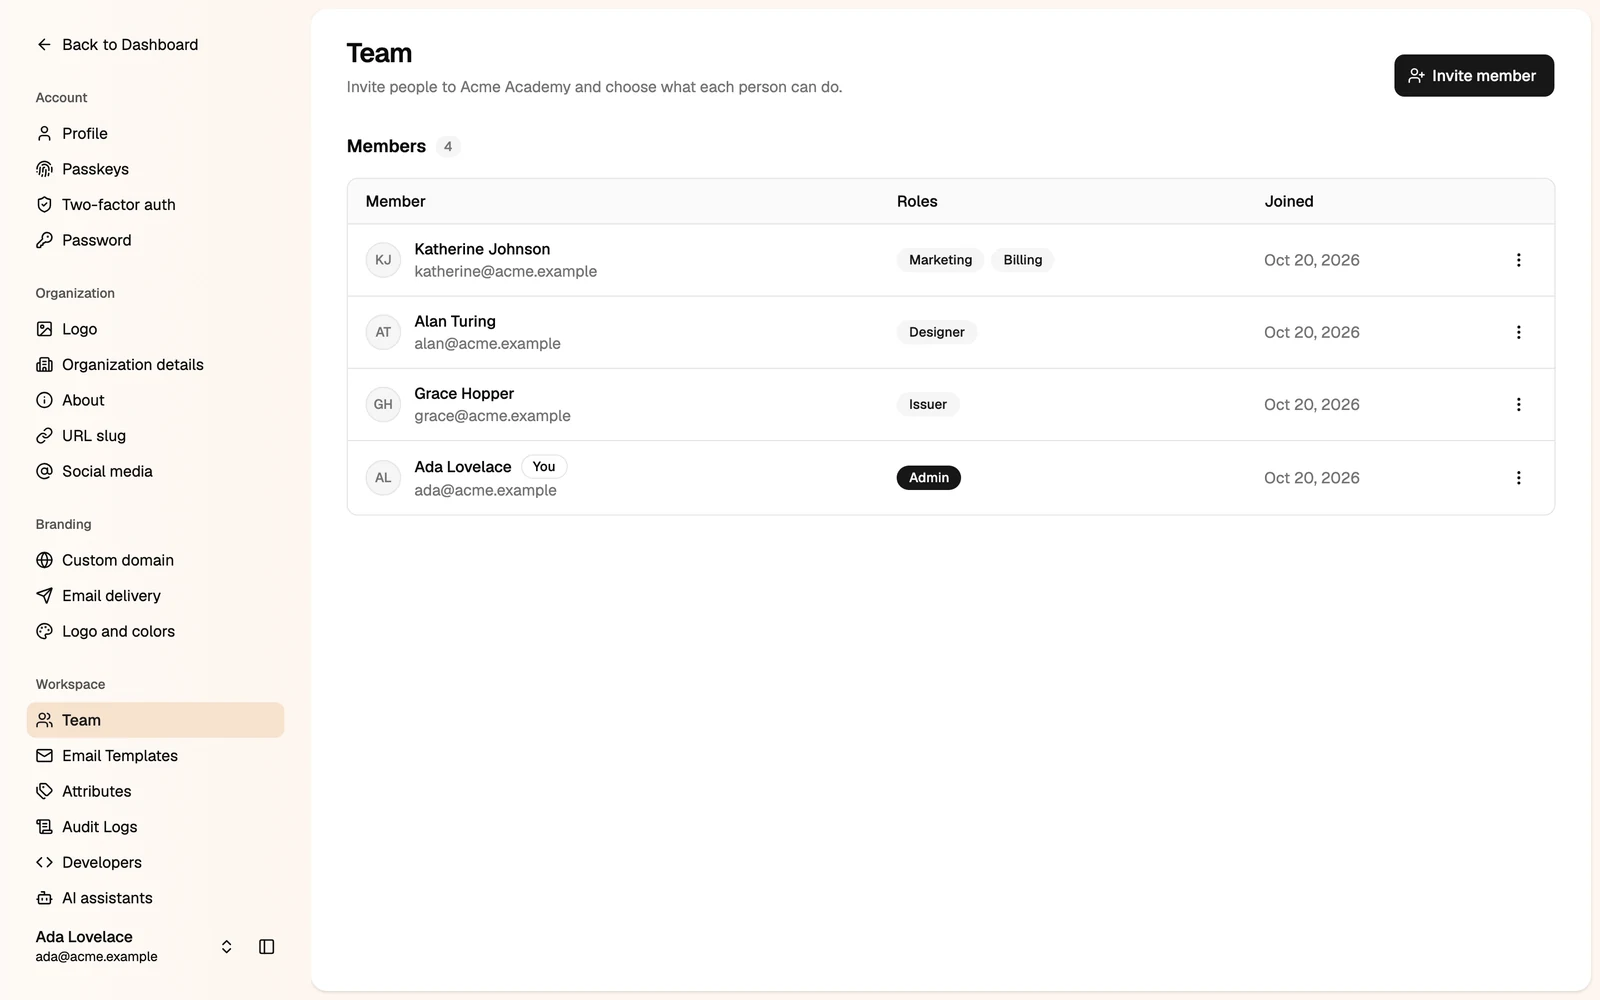The image size is (1600, 1000).
Task: Click the You badge beside Ada Lovelace
Action: coord(544,467)
